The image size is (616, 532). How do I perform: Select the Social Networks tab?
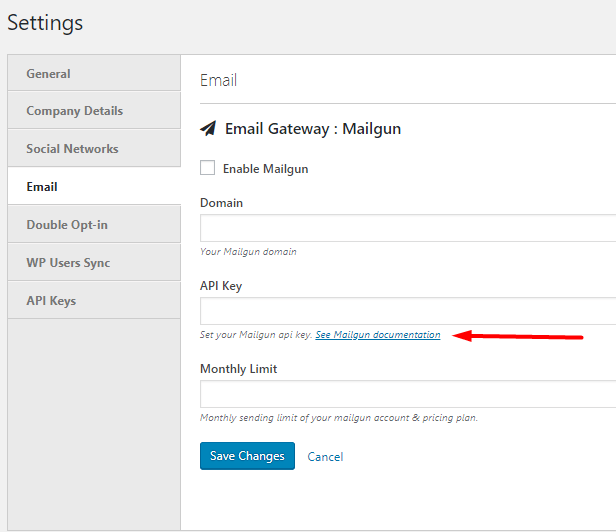(x=94, y=149)
